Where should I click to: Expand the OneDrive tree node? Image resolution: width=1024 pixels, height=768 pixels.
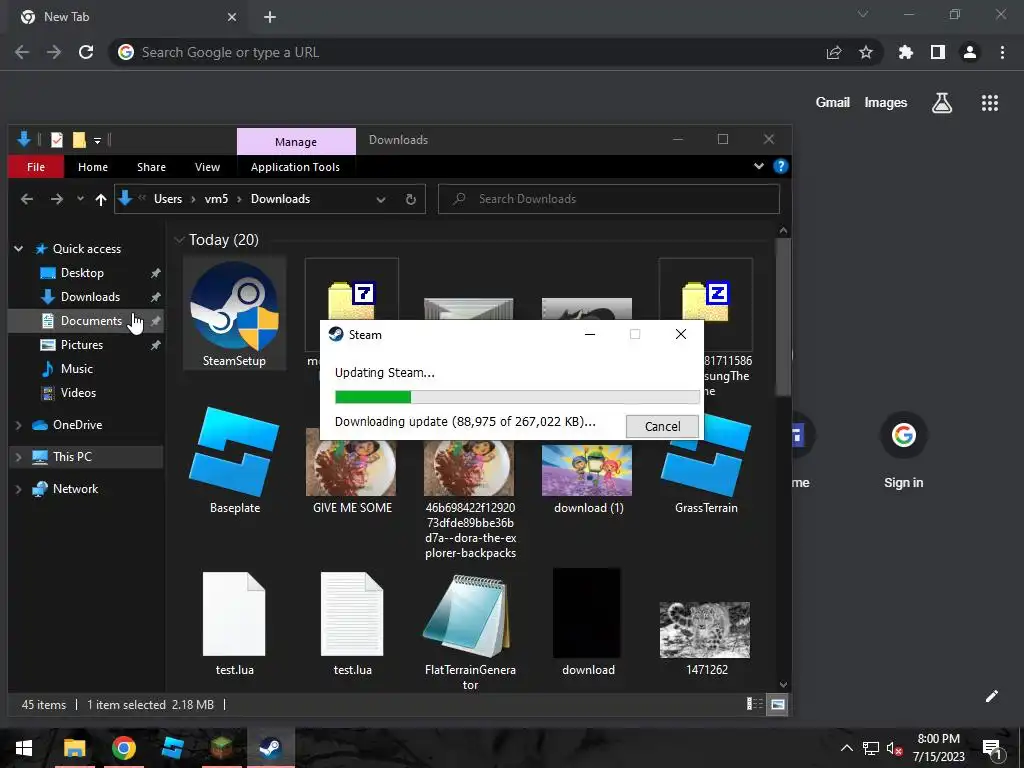(x=18, y=425)
